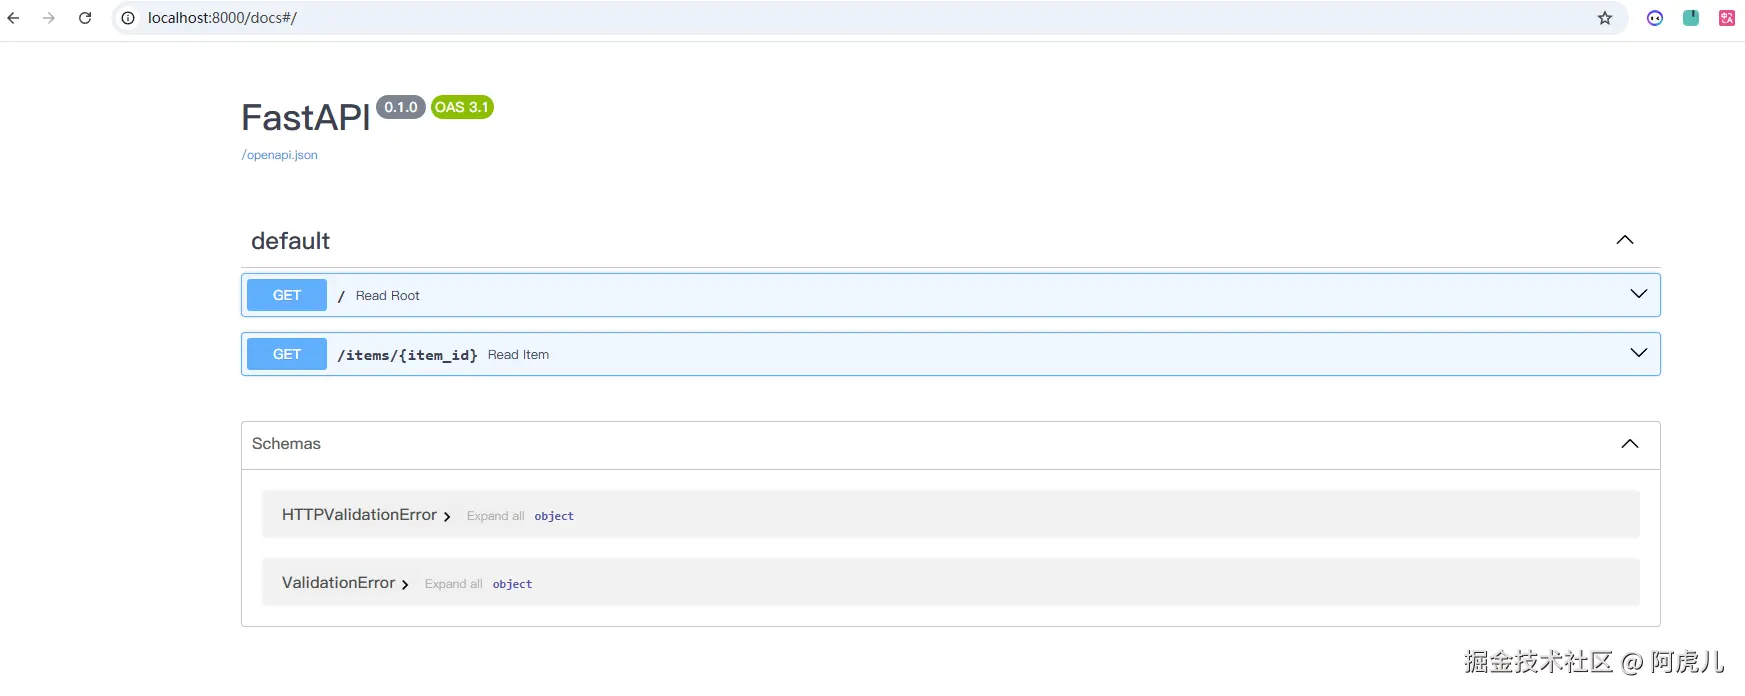This screenshot has height=696, width=1745.
Task: Click Expand all next to ValidationError
Action: click(453, 584)
